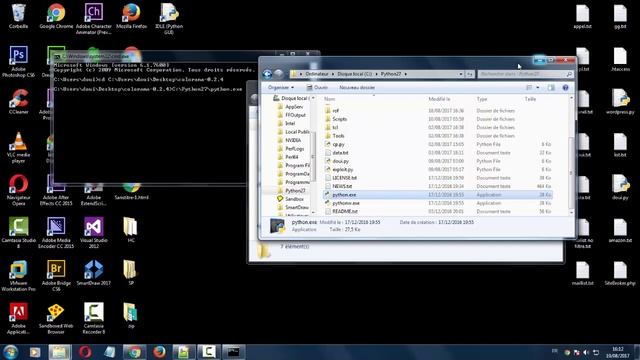Expand the arrow after Python27 in the address bar
This screenshot has height=360, width=640.
(406, 74)
